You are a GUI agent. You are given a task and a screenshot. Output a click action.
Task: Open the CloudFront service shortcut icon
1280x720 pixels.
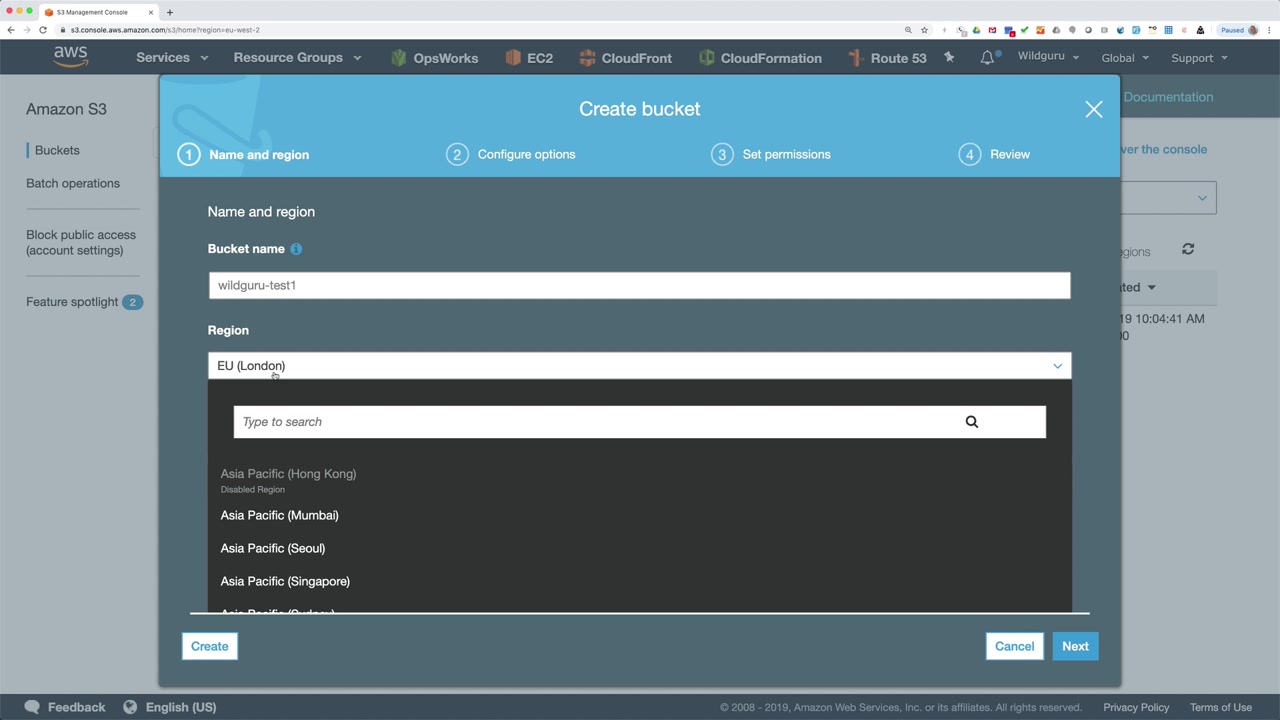pos(587,58)
